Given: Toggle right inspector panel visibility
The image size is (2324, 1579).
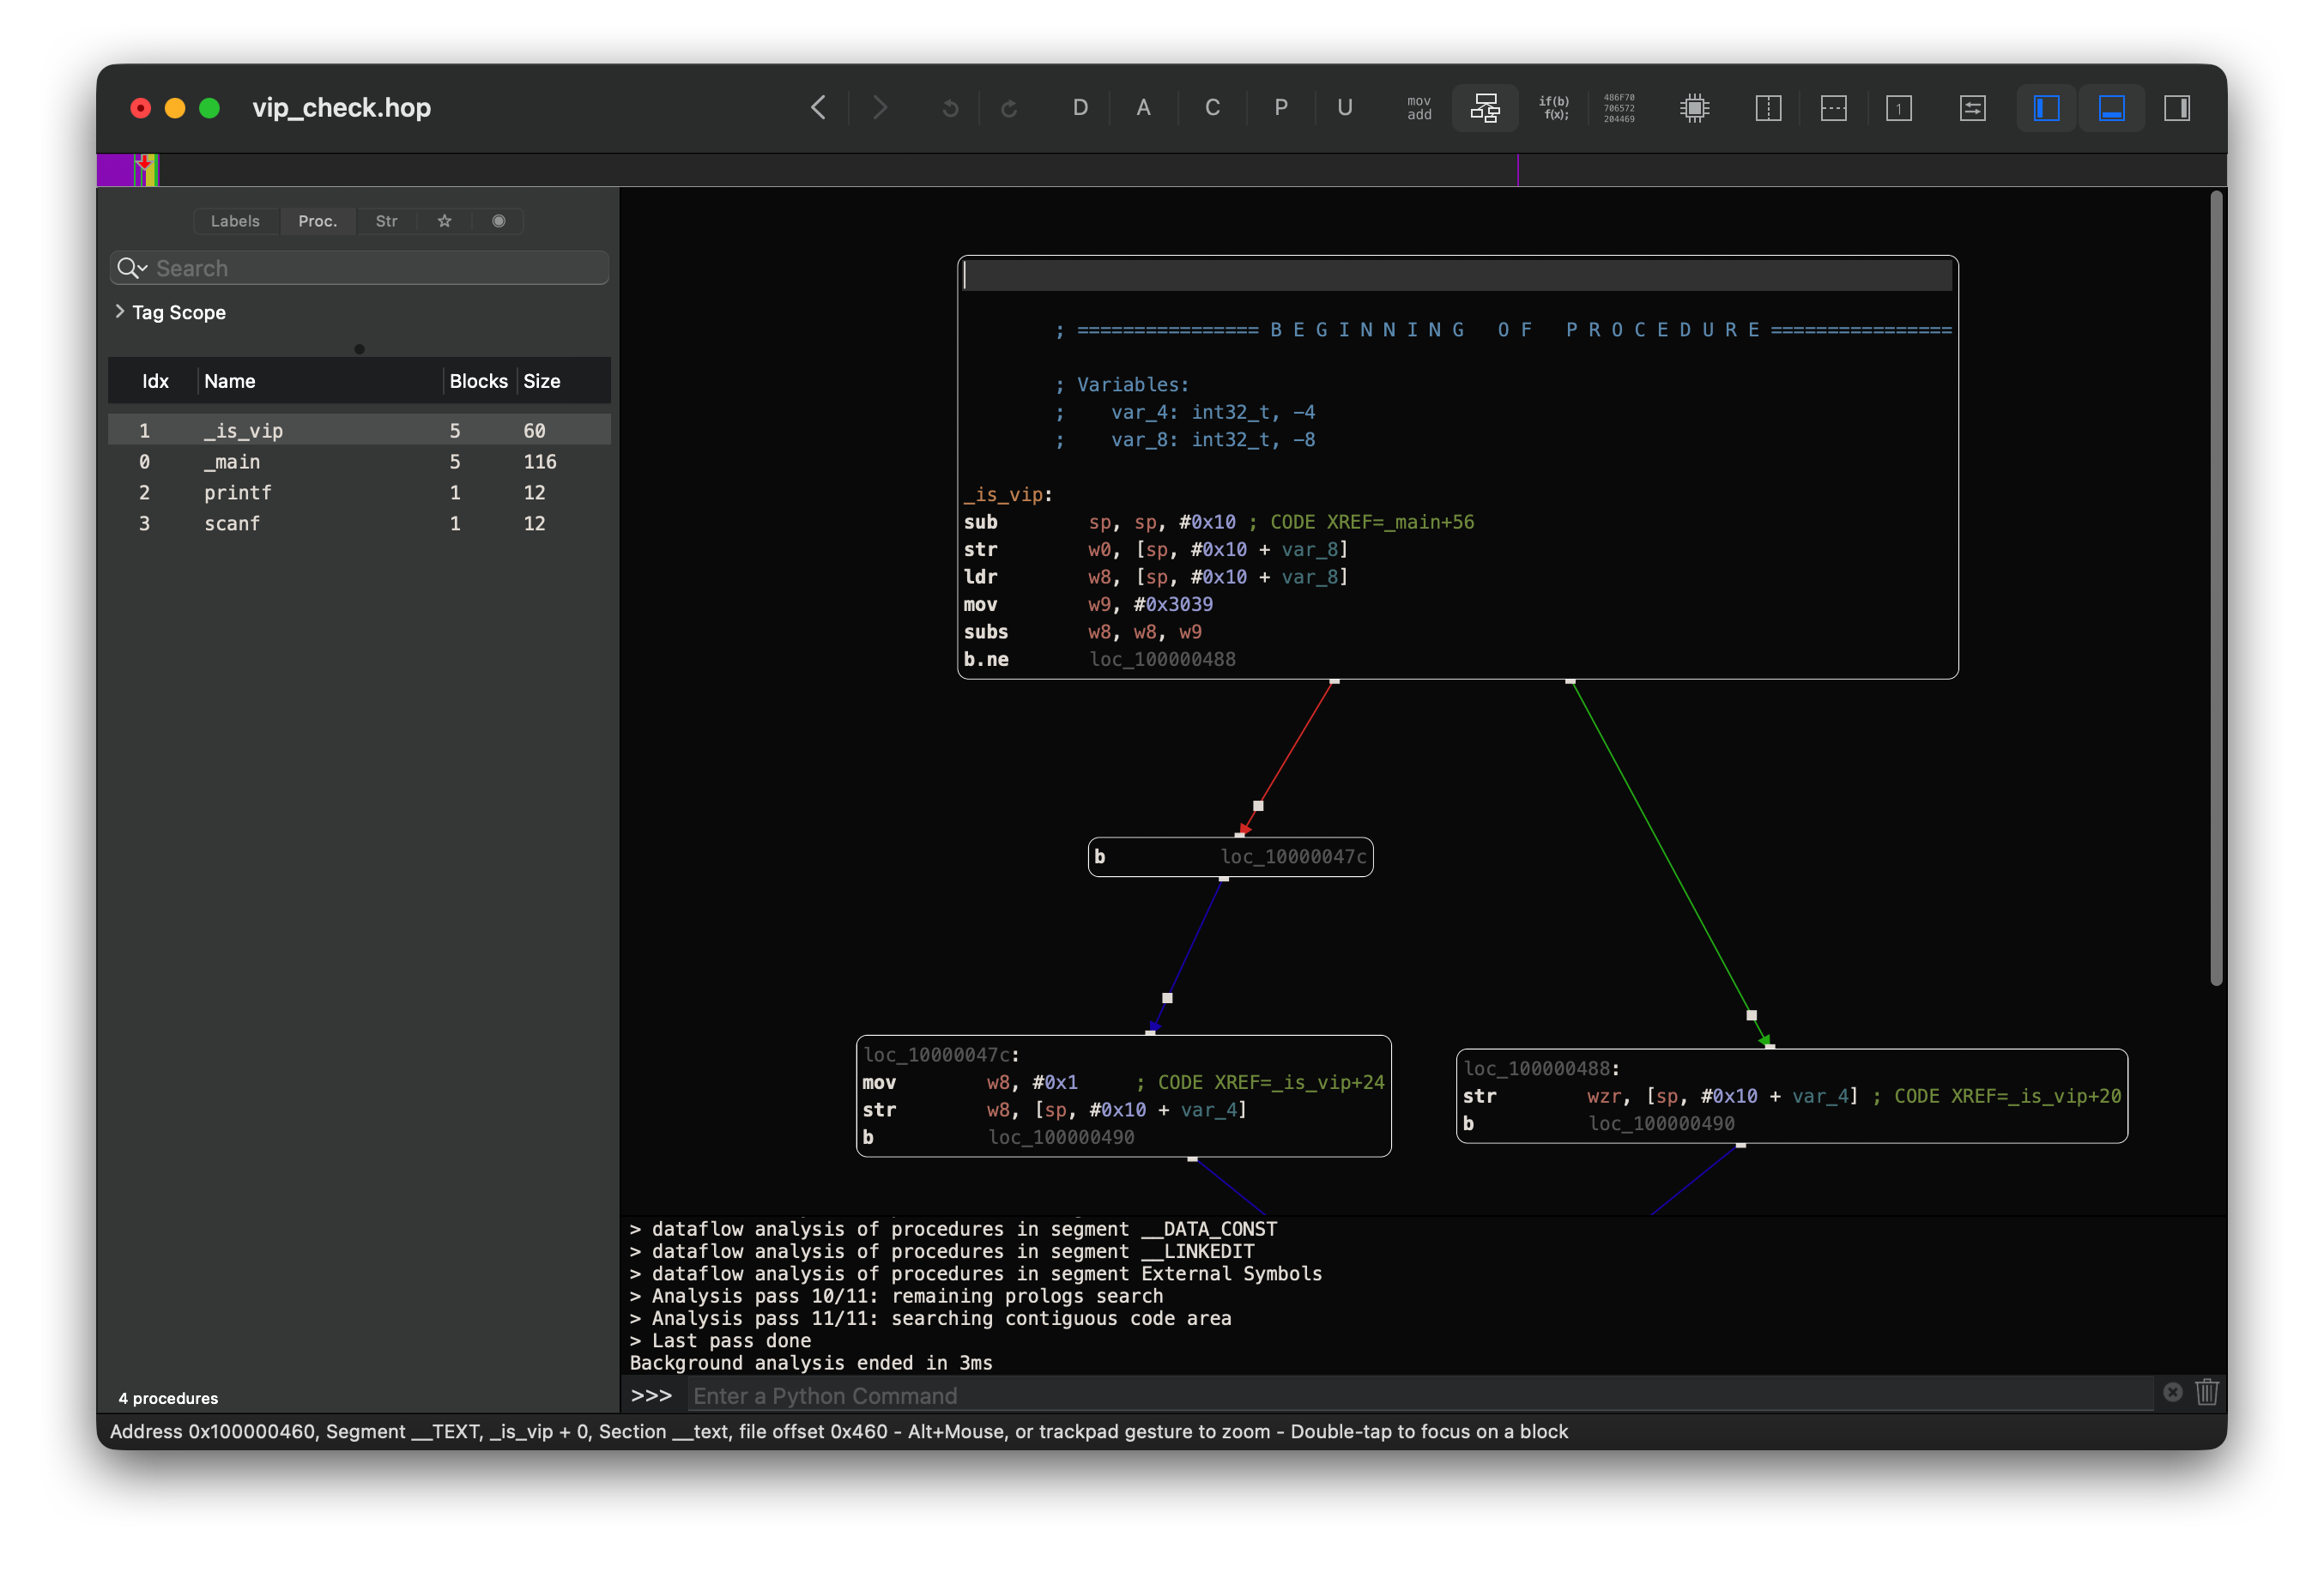Looking at the screenshot, I should [x=2176, y=108].
